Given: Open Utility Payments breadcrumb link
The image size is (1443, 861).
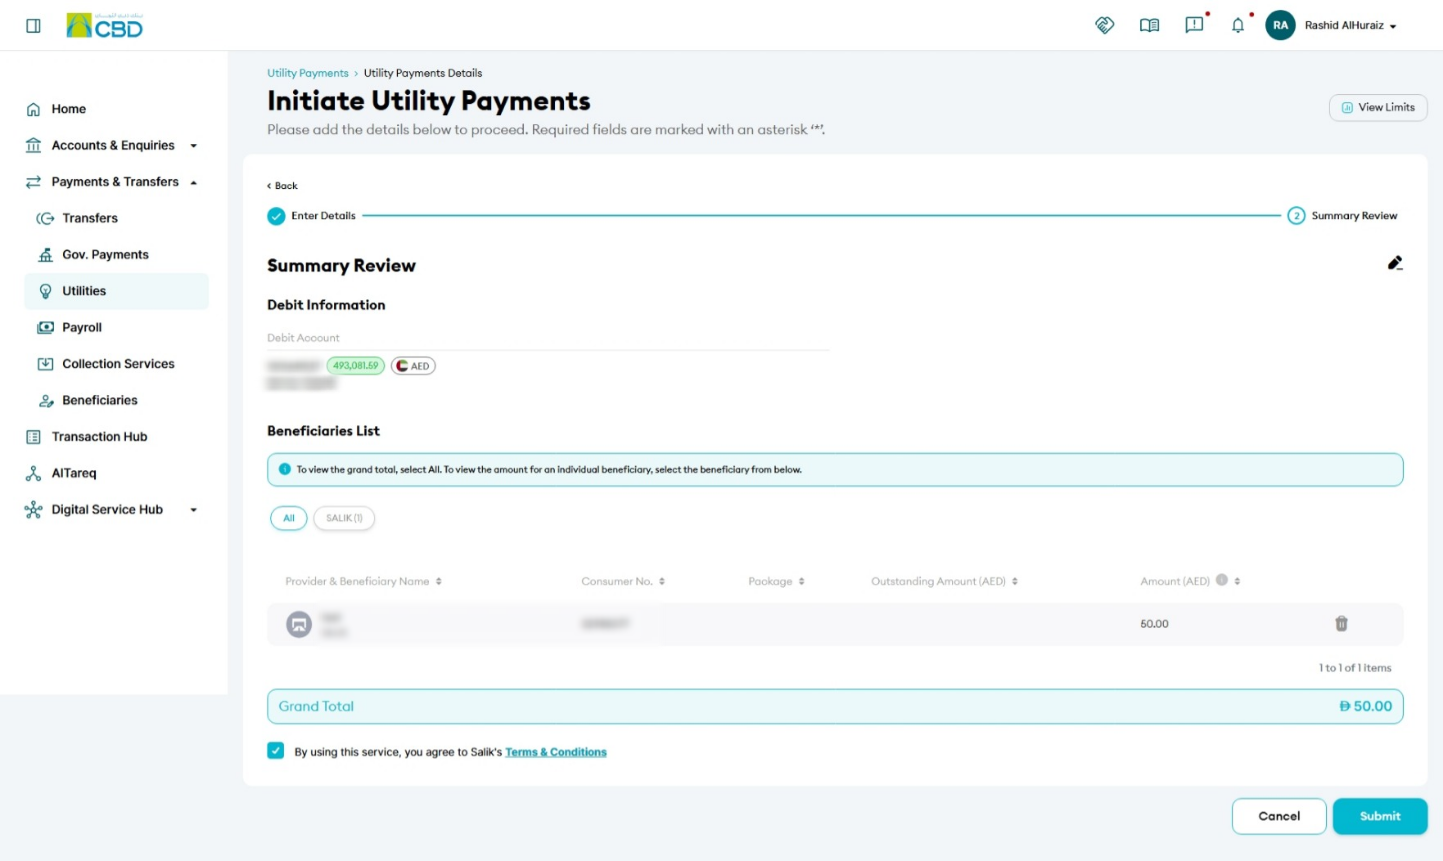Looking at the screenshot, I should click(308, 73).
